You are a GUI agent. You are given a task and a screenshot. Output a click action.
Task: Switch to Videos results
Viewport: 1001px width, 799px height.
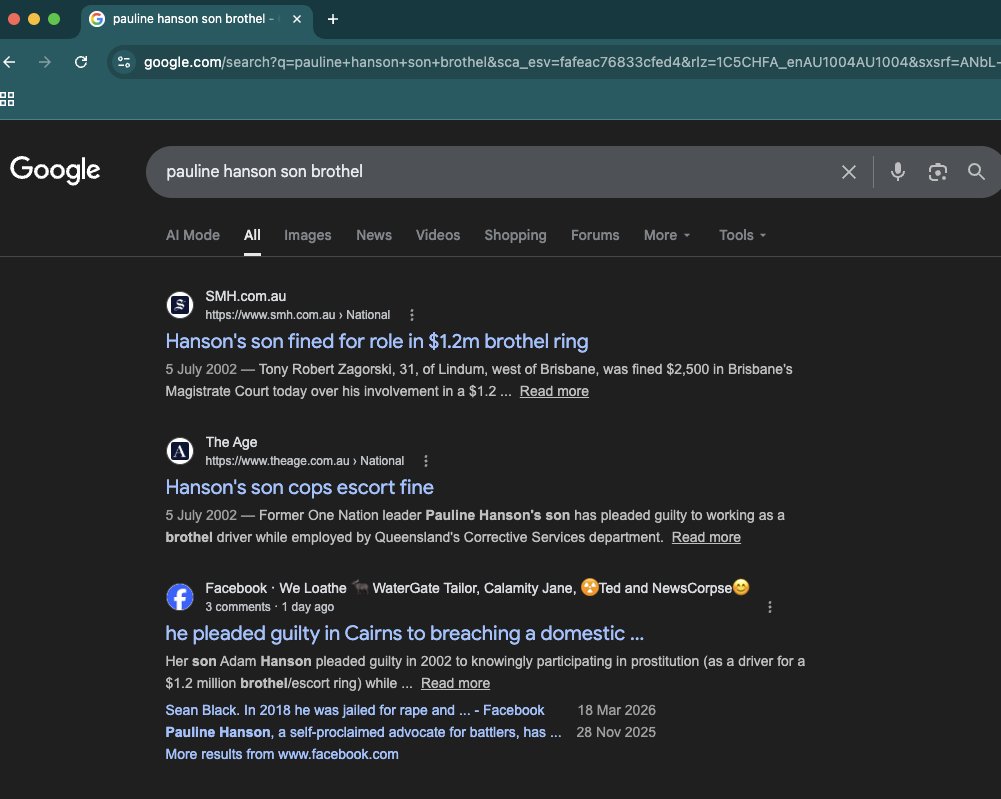coord(438,235)
